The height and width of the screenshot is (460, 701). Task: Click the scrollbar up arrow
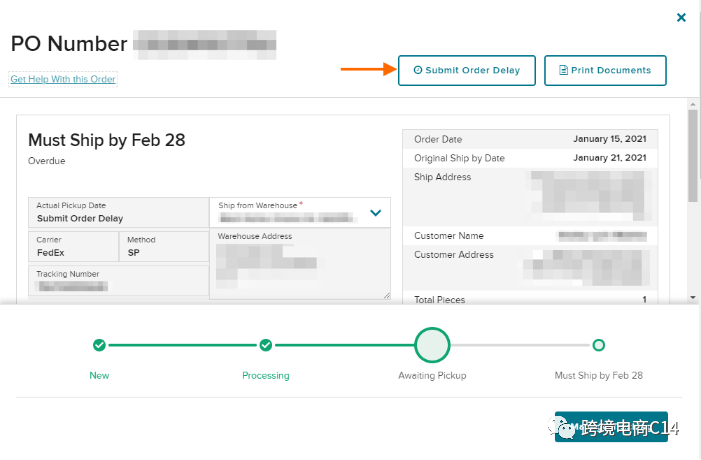[x=691, y=103]
